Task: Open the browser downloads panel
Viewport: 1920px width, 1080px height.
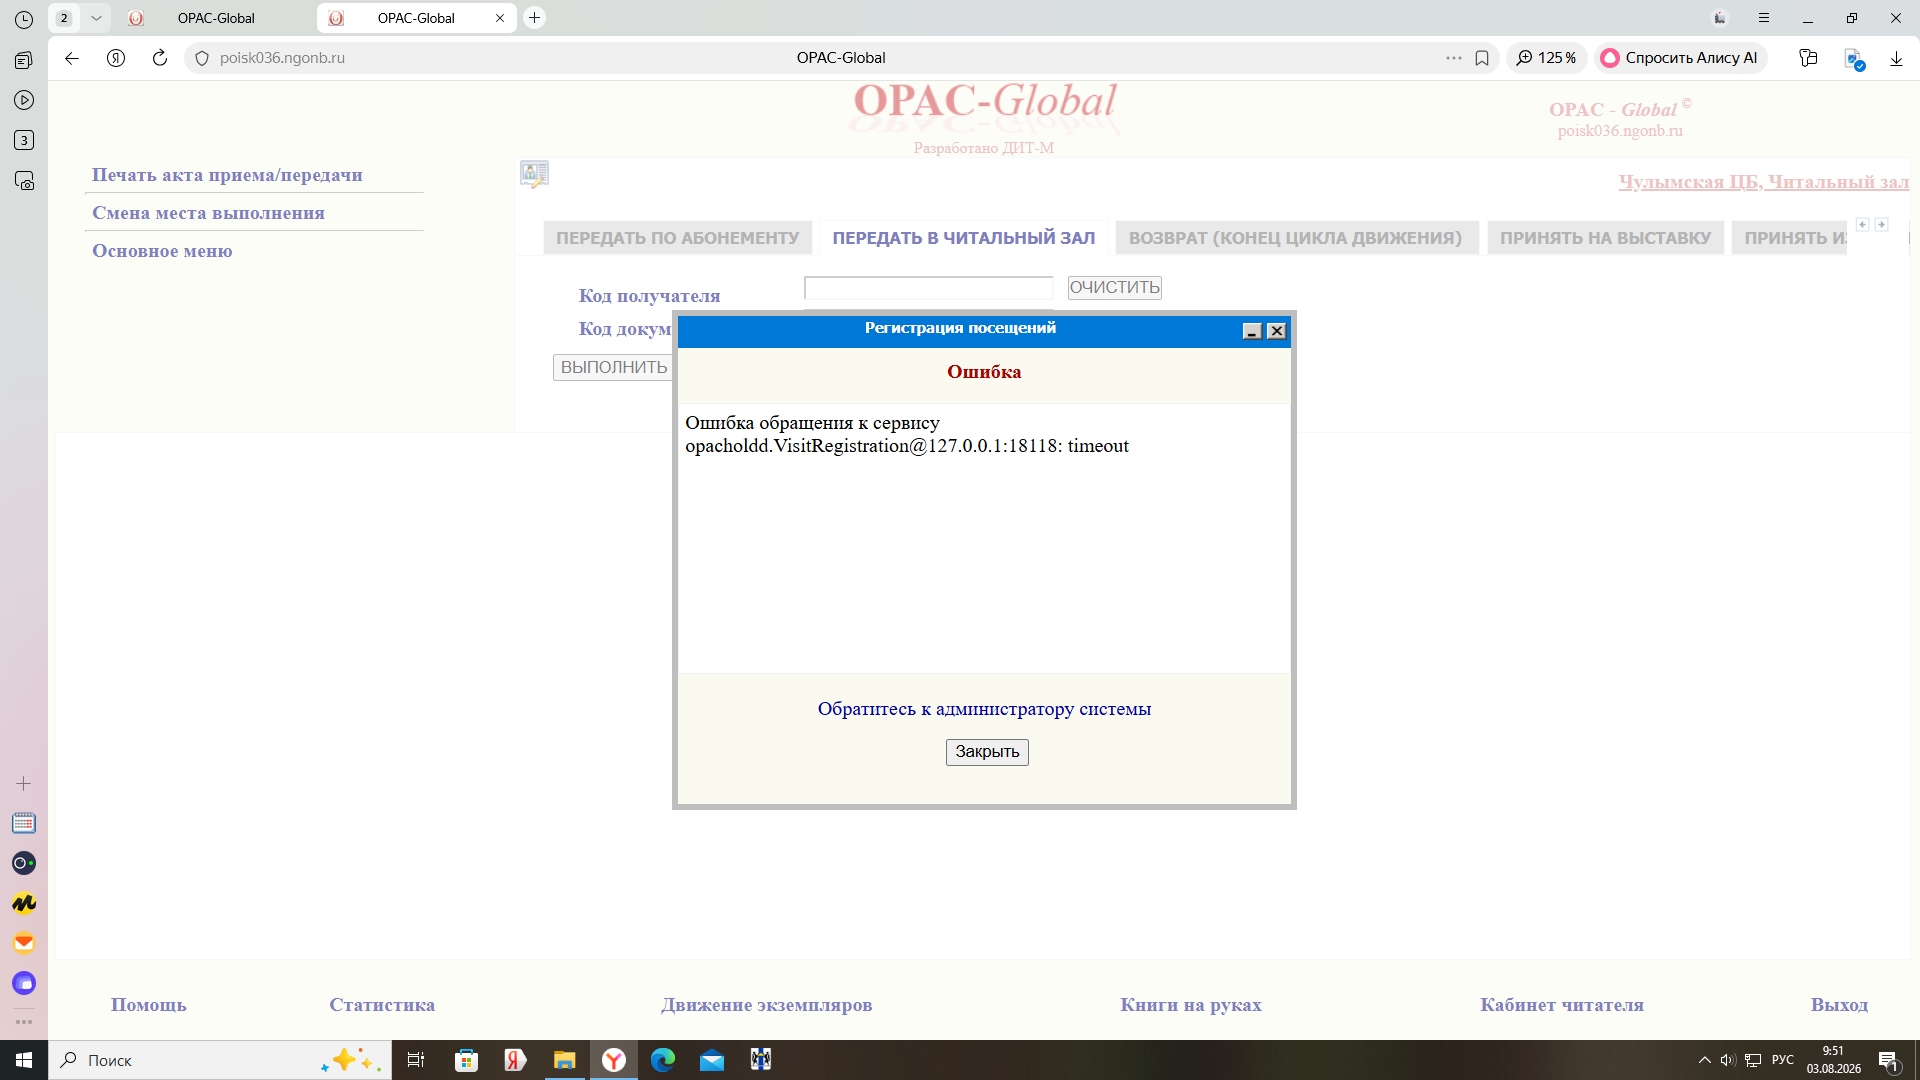Action: pos(1896,58)
